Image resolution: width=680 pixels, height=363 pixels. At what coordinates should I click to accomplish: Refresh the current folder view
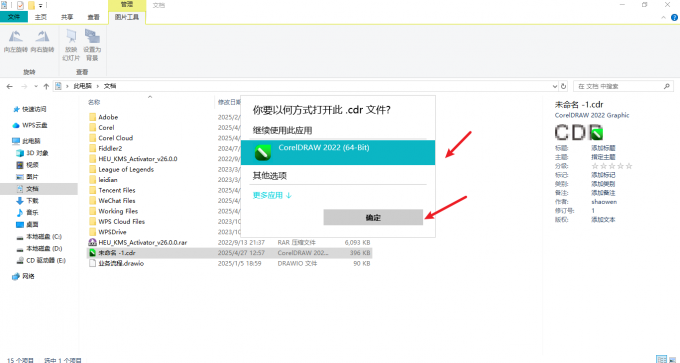coord(563,86)
